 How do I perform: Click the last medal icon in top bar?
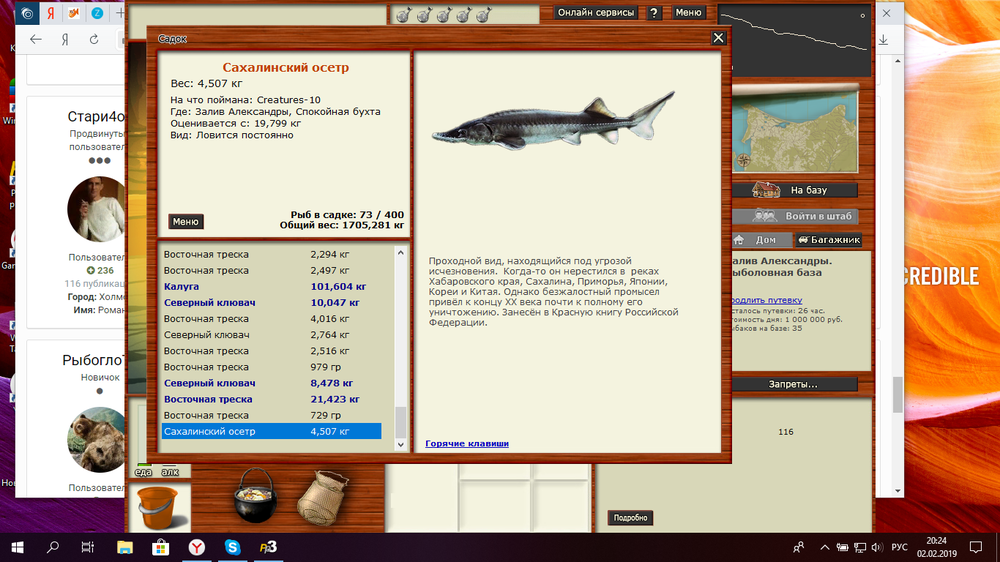[484, 15]
